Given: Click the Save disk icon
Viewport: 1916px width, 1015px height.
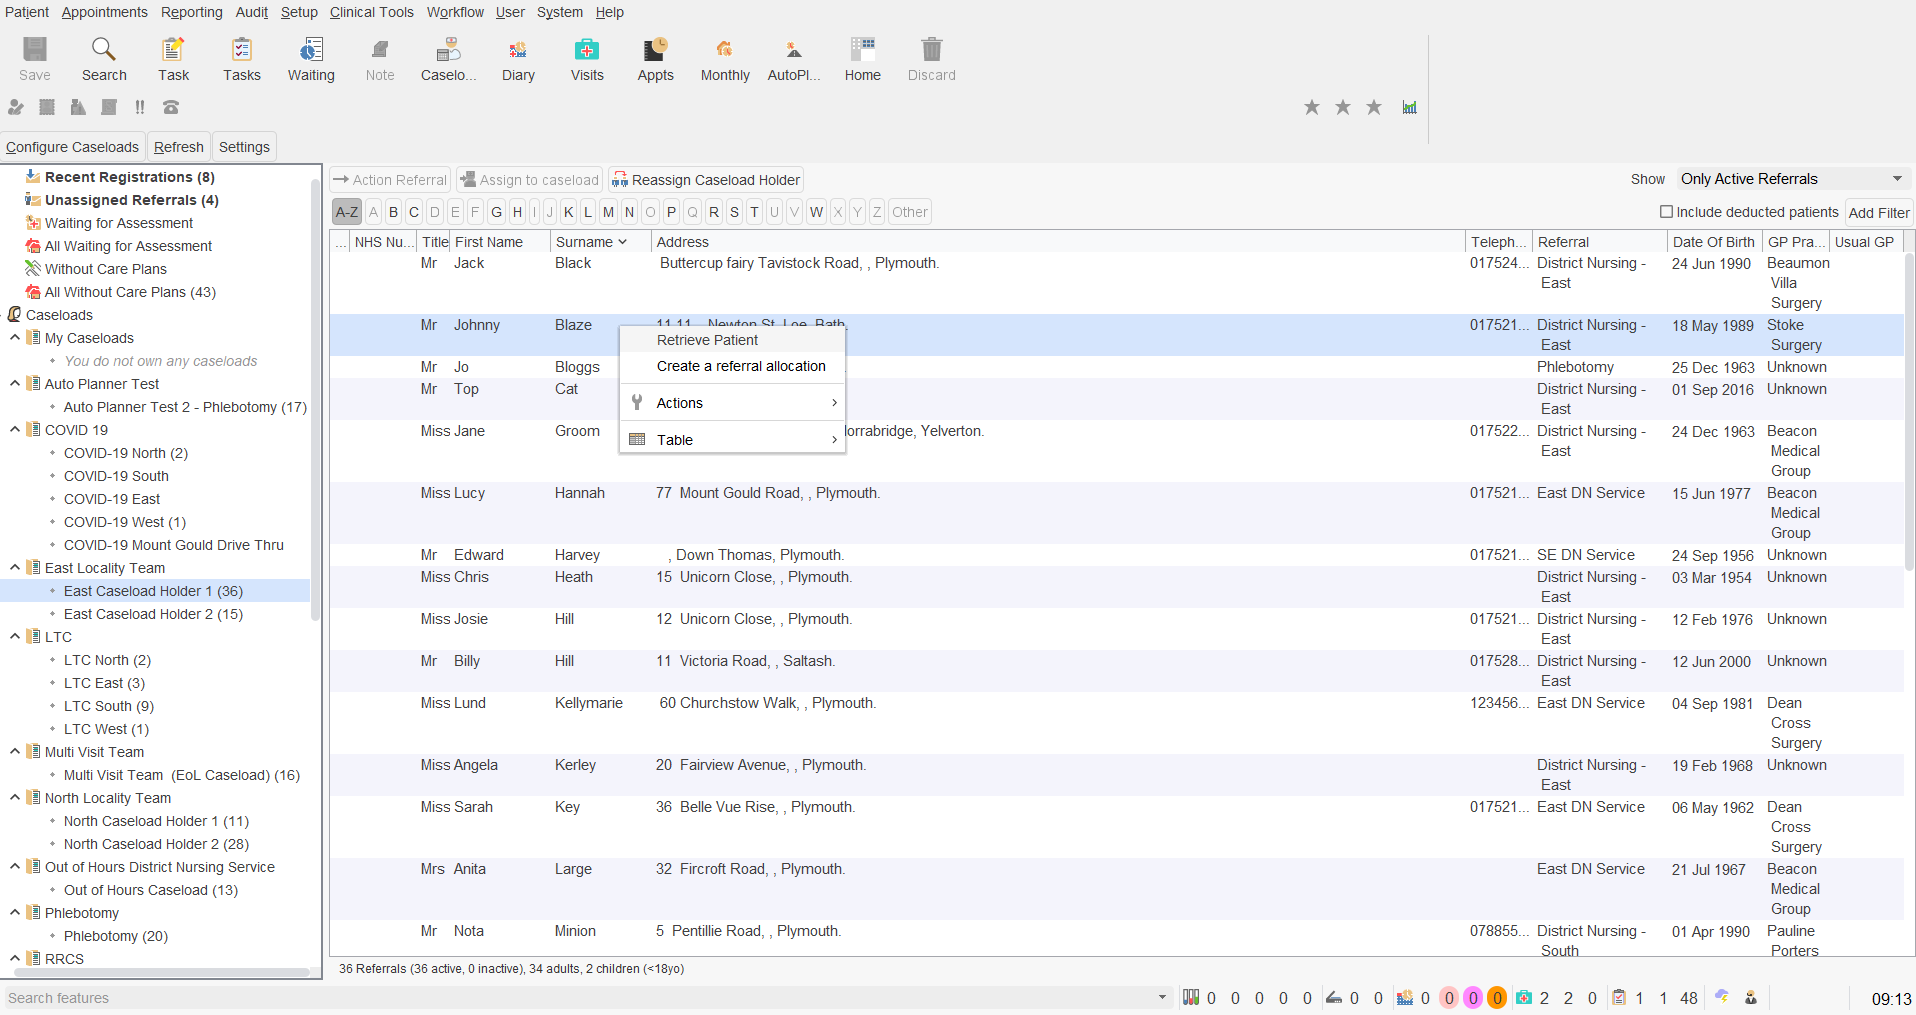Looking at the screenshot, I should click(x=35, y=59).
